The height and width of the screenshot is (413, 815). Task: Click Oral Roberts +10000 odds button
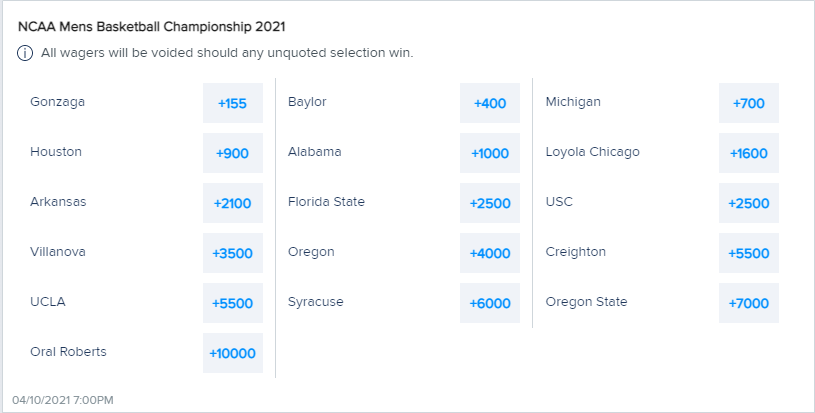pos(232,353)
